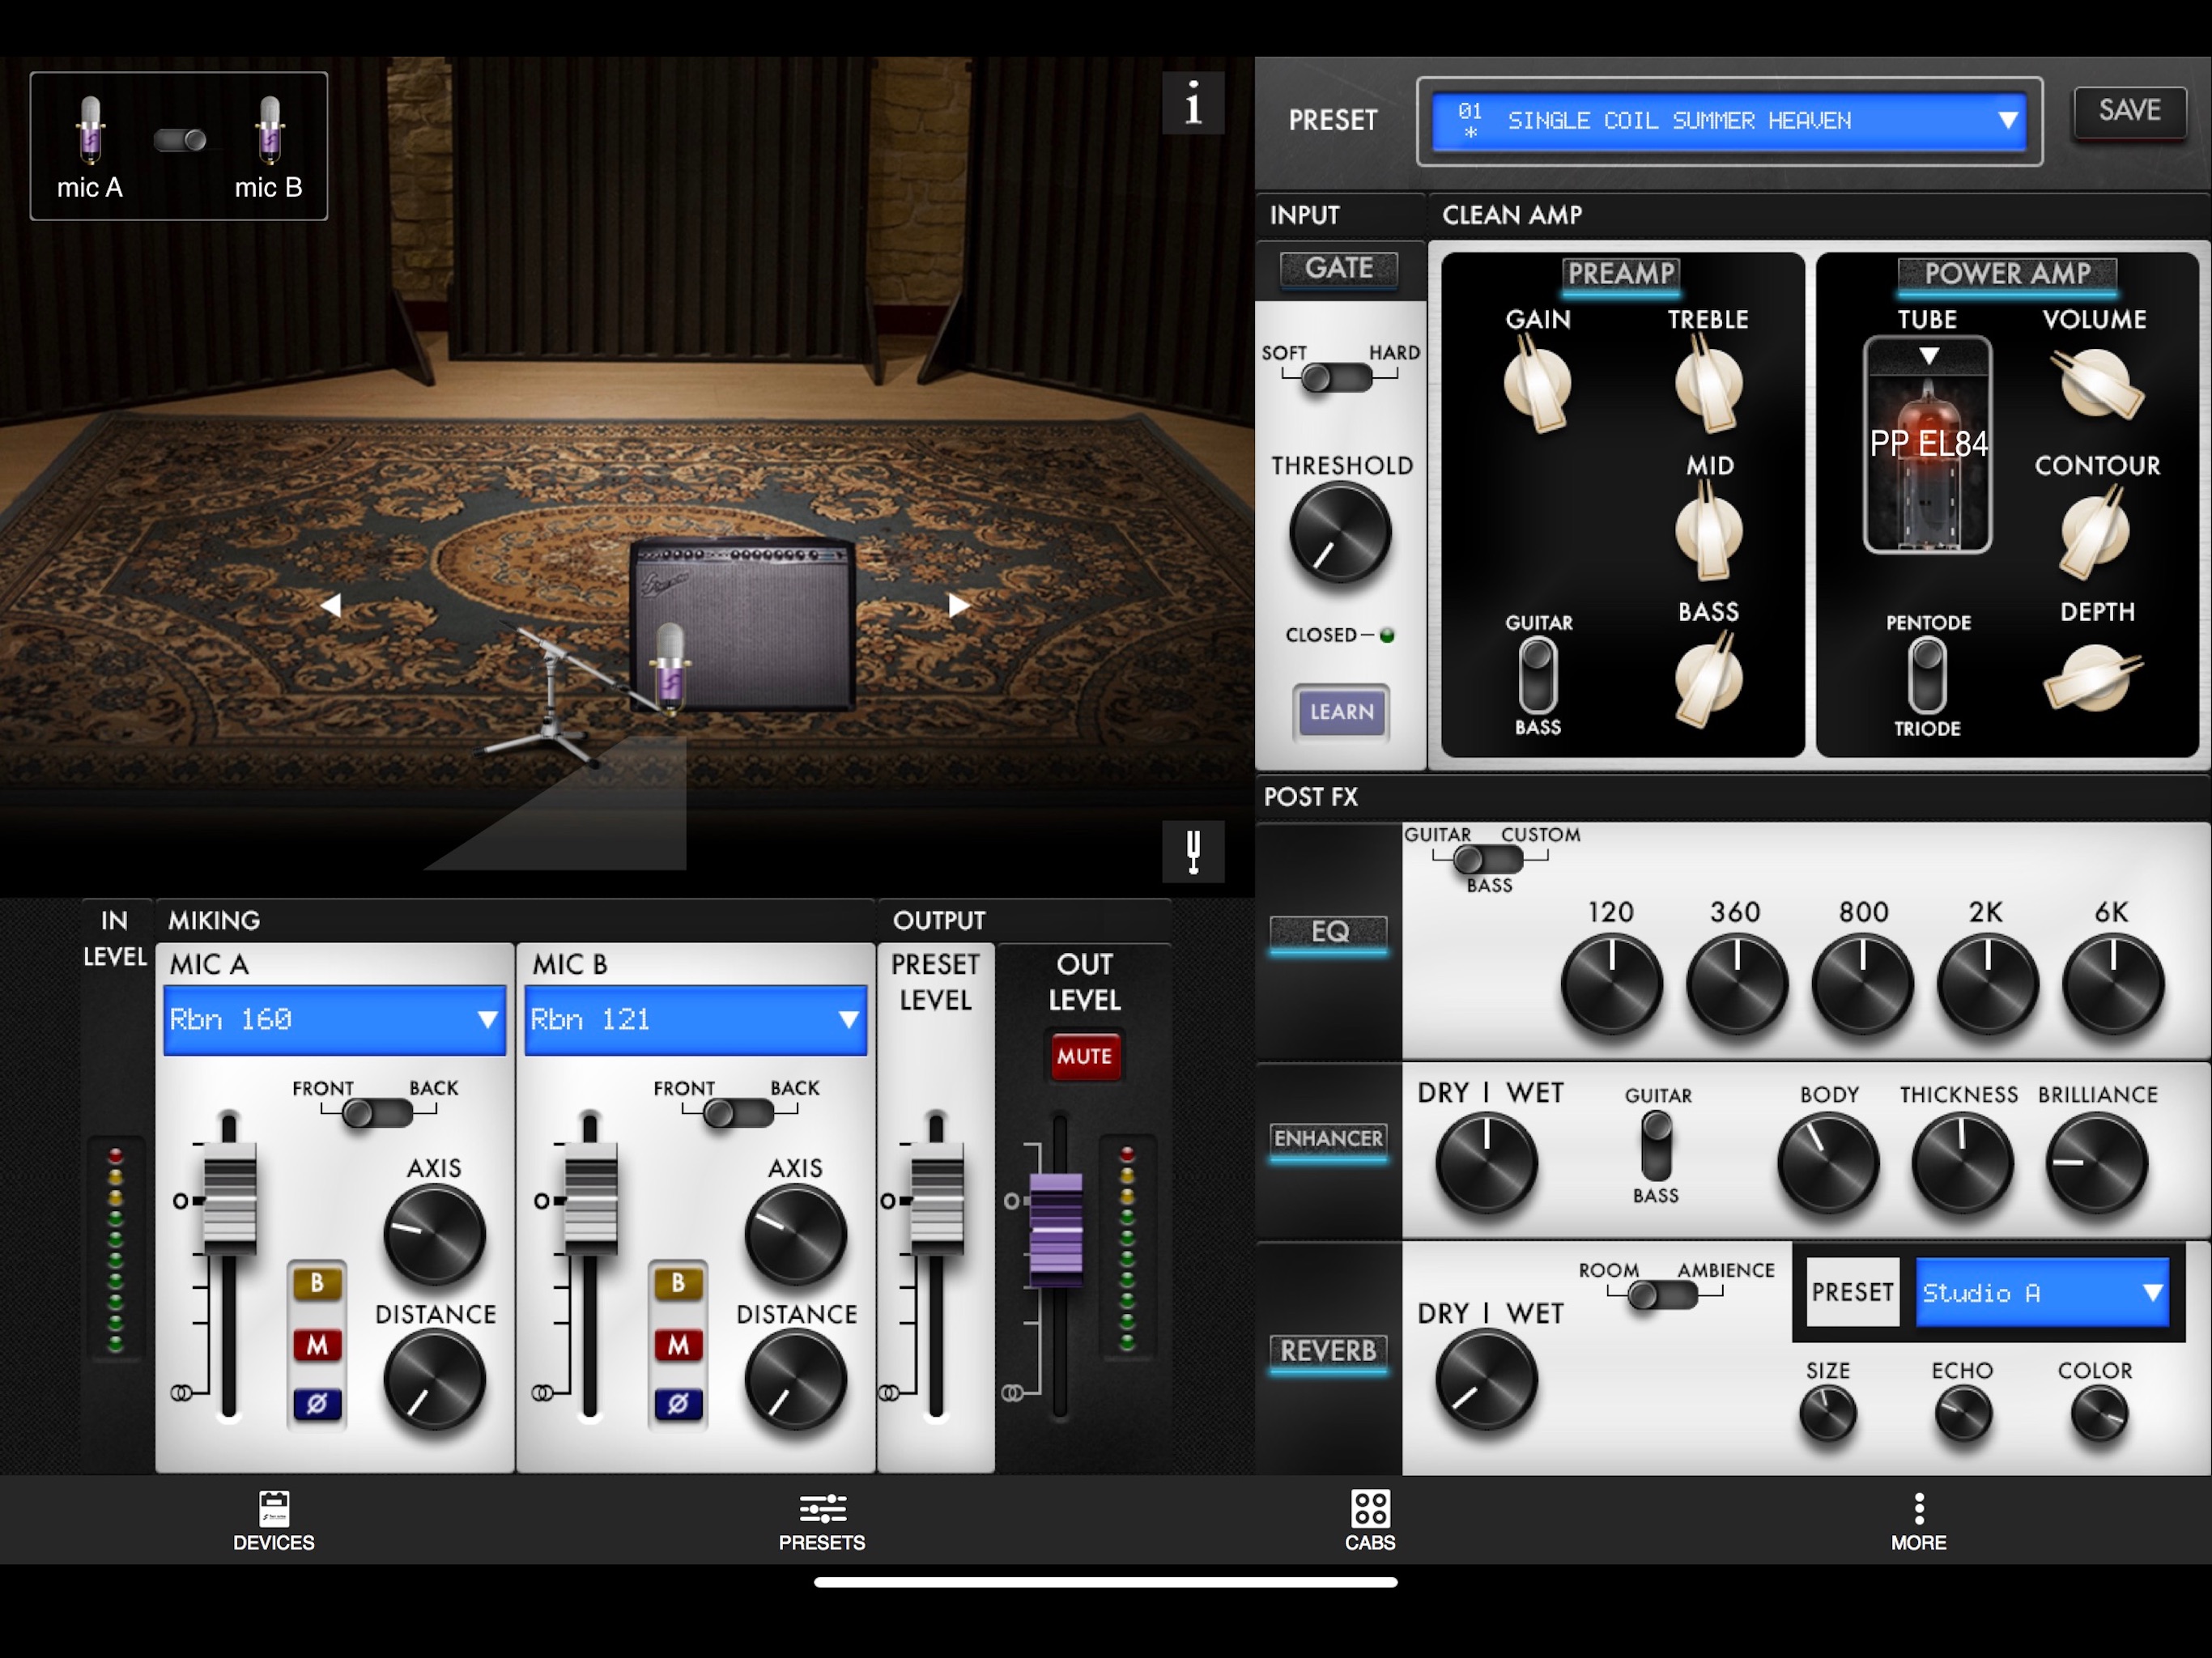
Task: Toggle MIC A bypass B button
Action: click(x=317, y=1282)
